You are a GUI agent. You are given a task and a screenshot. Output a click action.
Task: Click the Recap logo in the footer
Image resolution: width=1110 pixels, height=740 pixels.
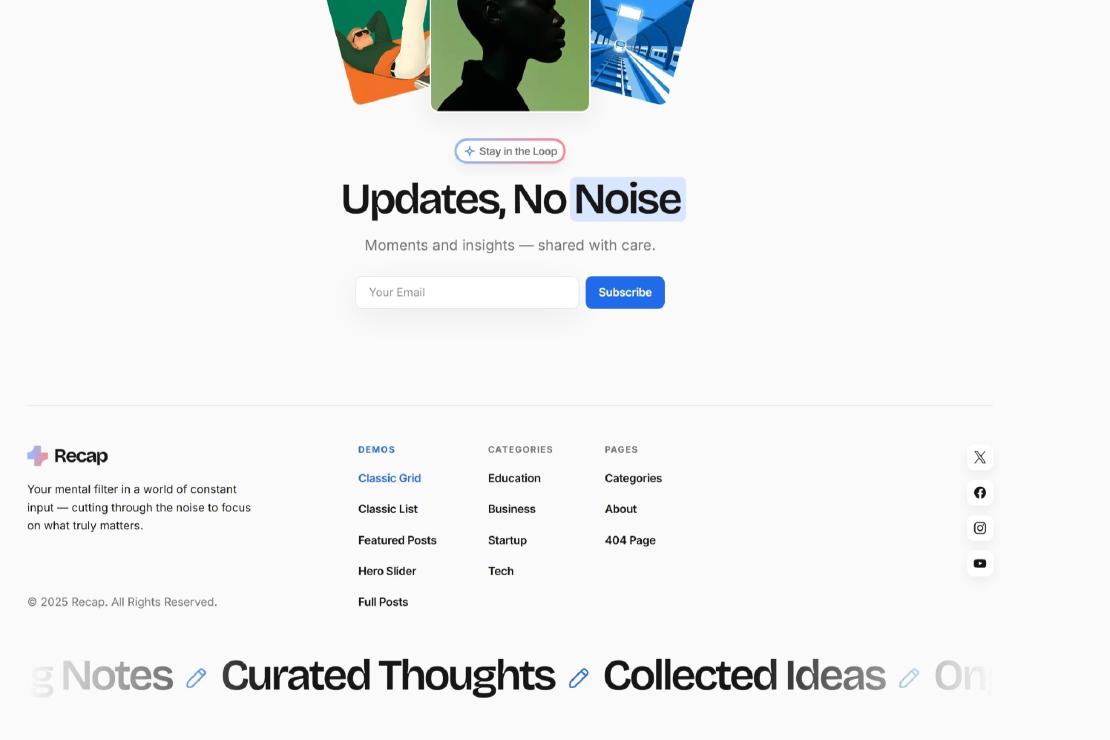click(x=67, y=456)
